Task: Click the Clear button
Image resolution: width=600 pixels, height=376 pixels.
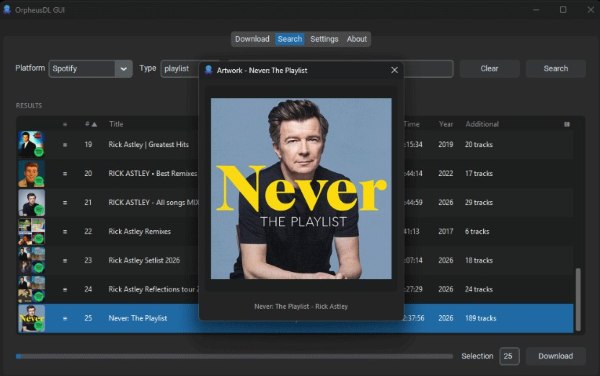Action: pos(489,68)
